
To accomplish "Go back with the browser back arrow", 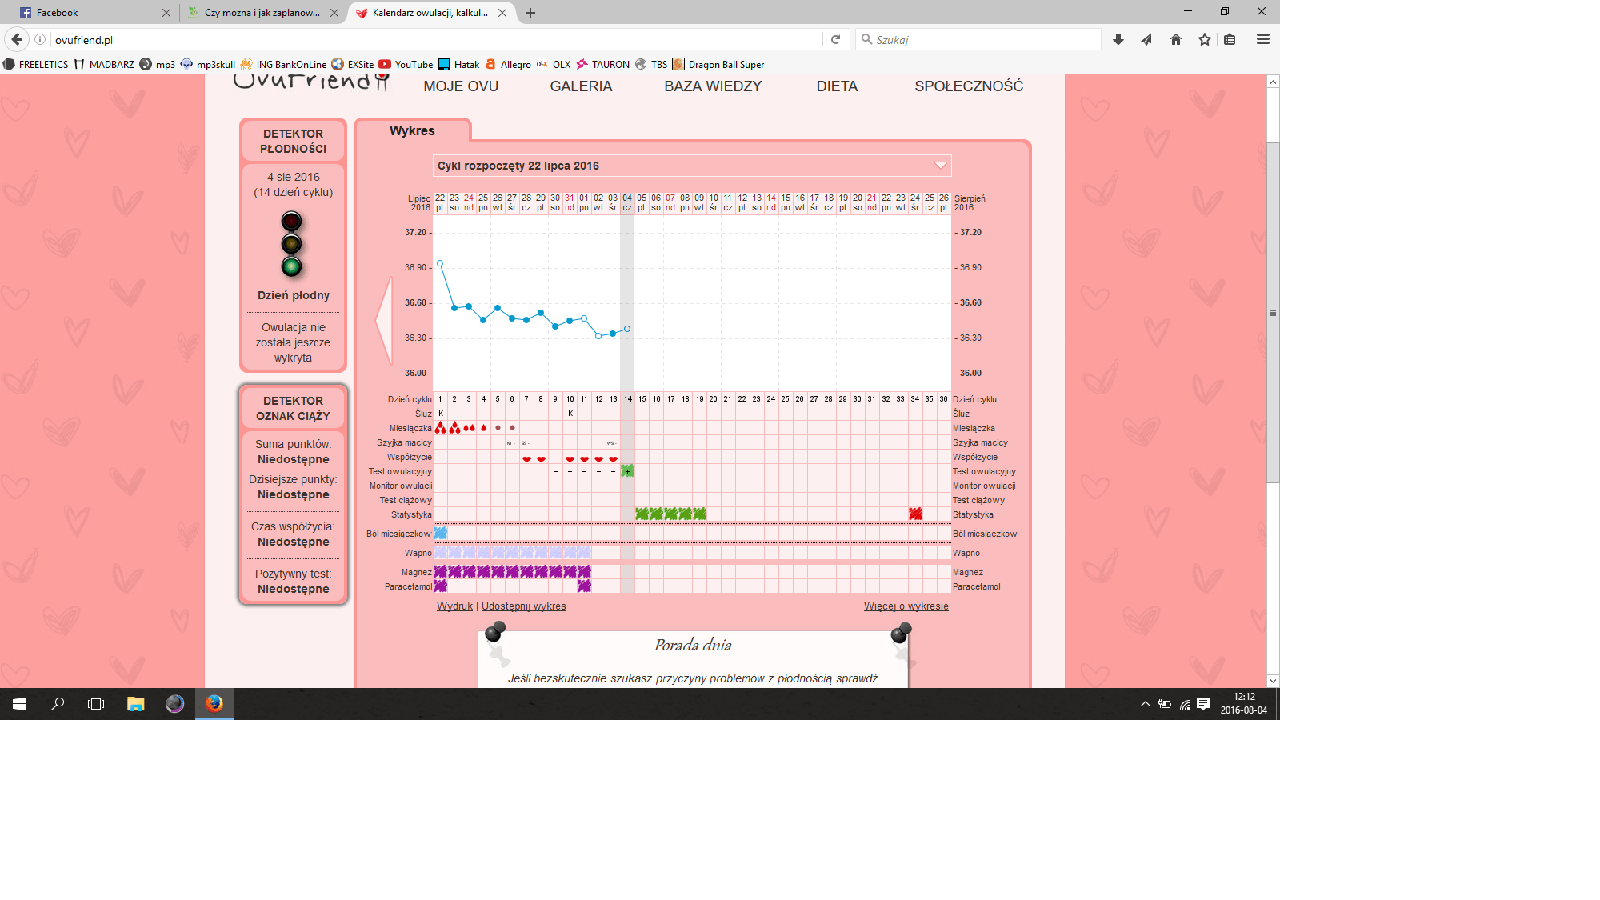I will (x=17, y=39).
